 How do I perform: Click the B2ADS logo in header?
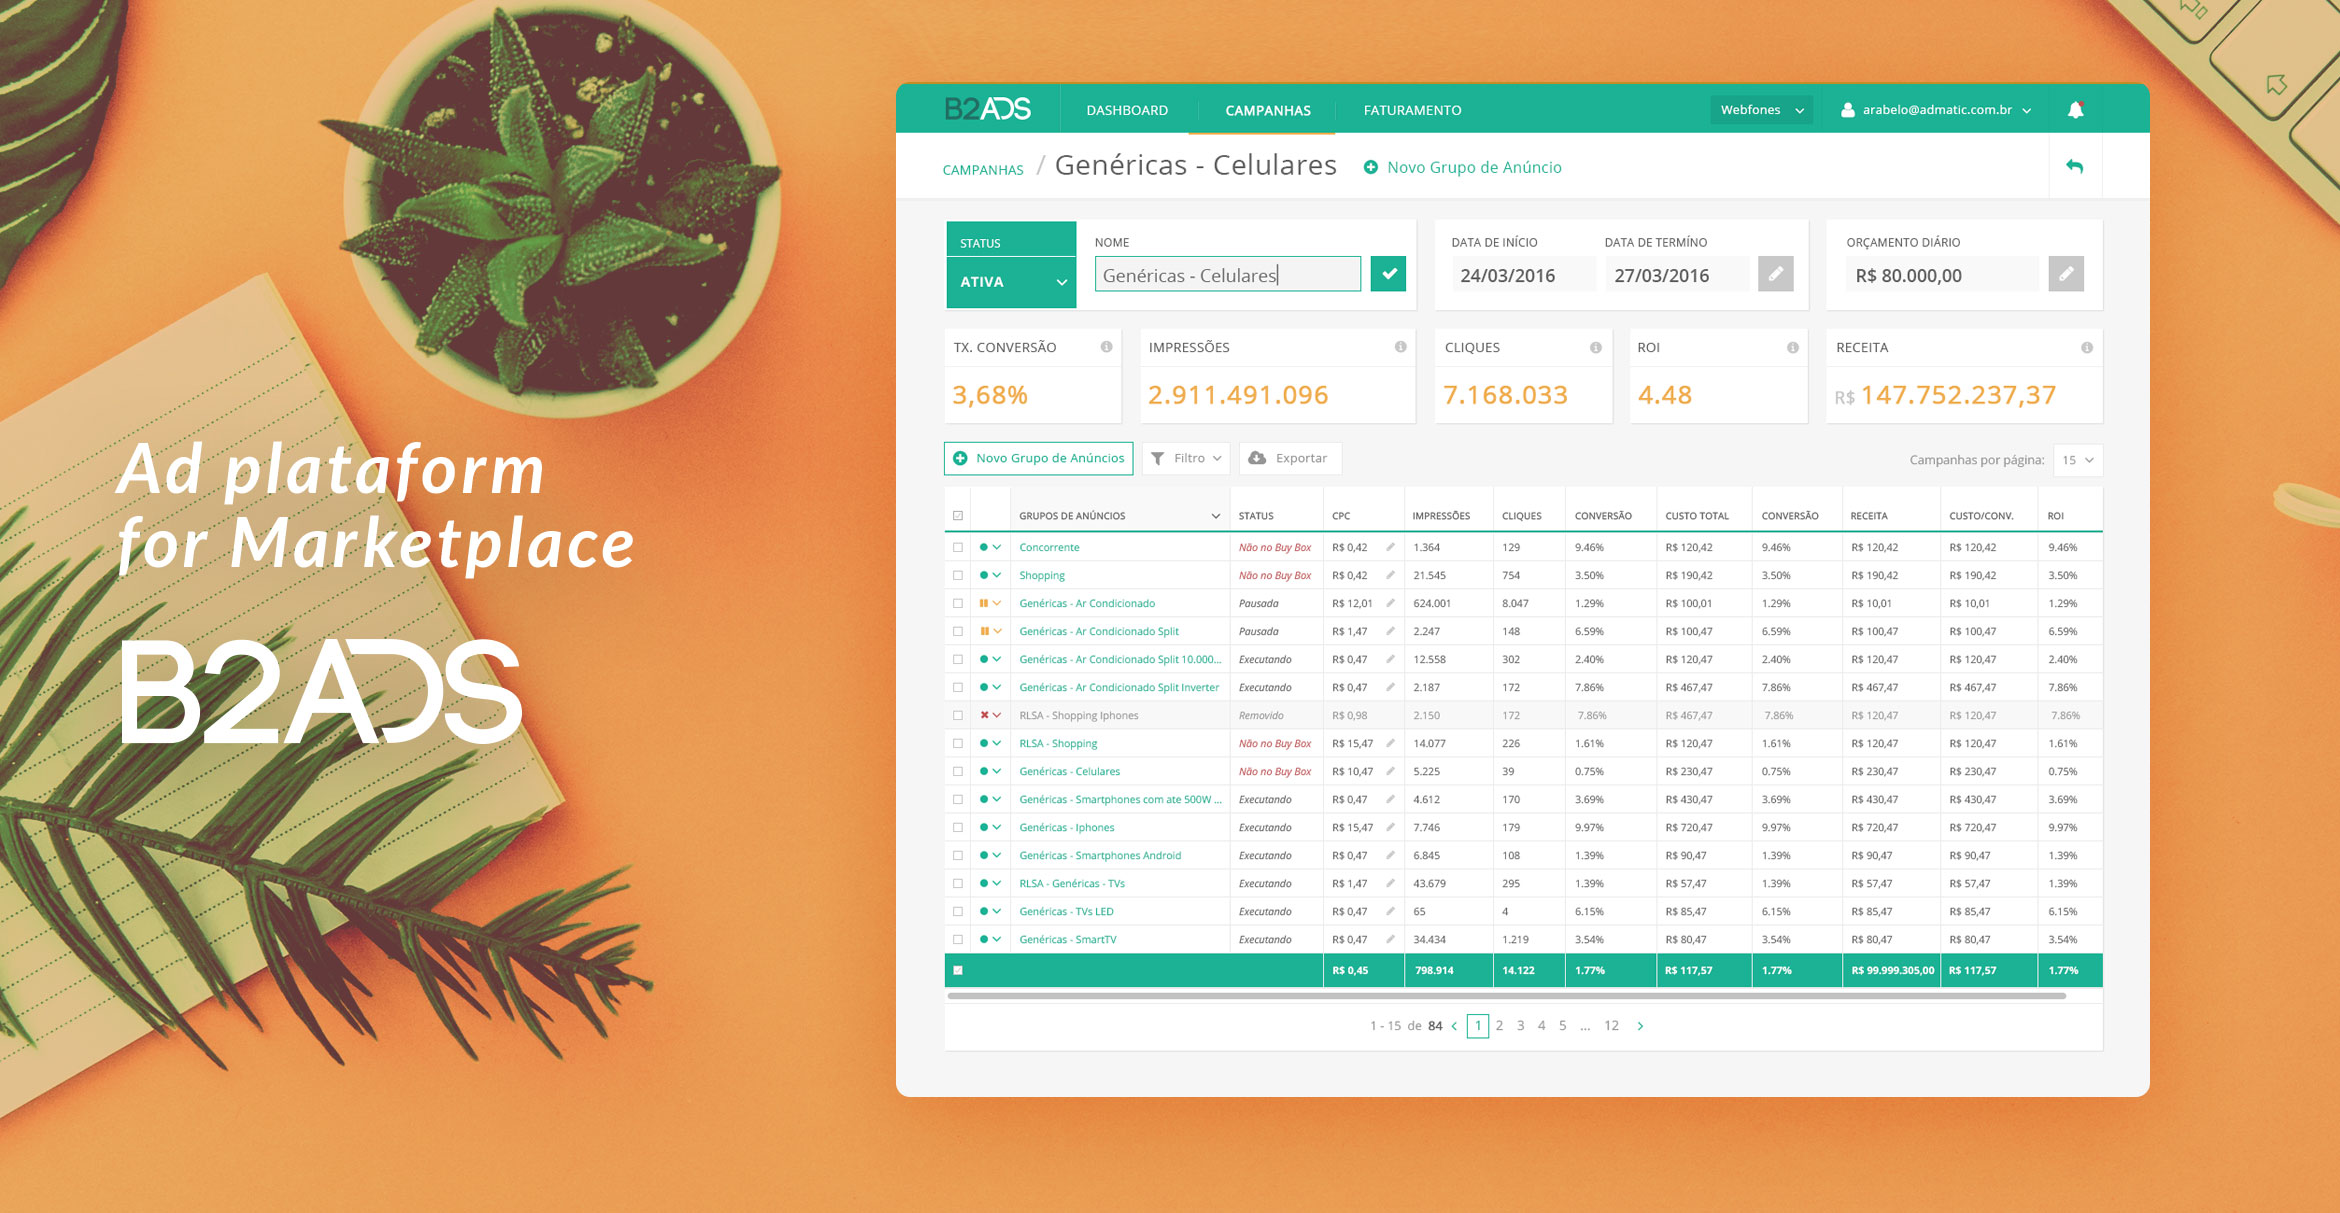(987, 109)
